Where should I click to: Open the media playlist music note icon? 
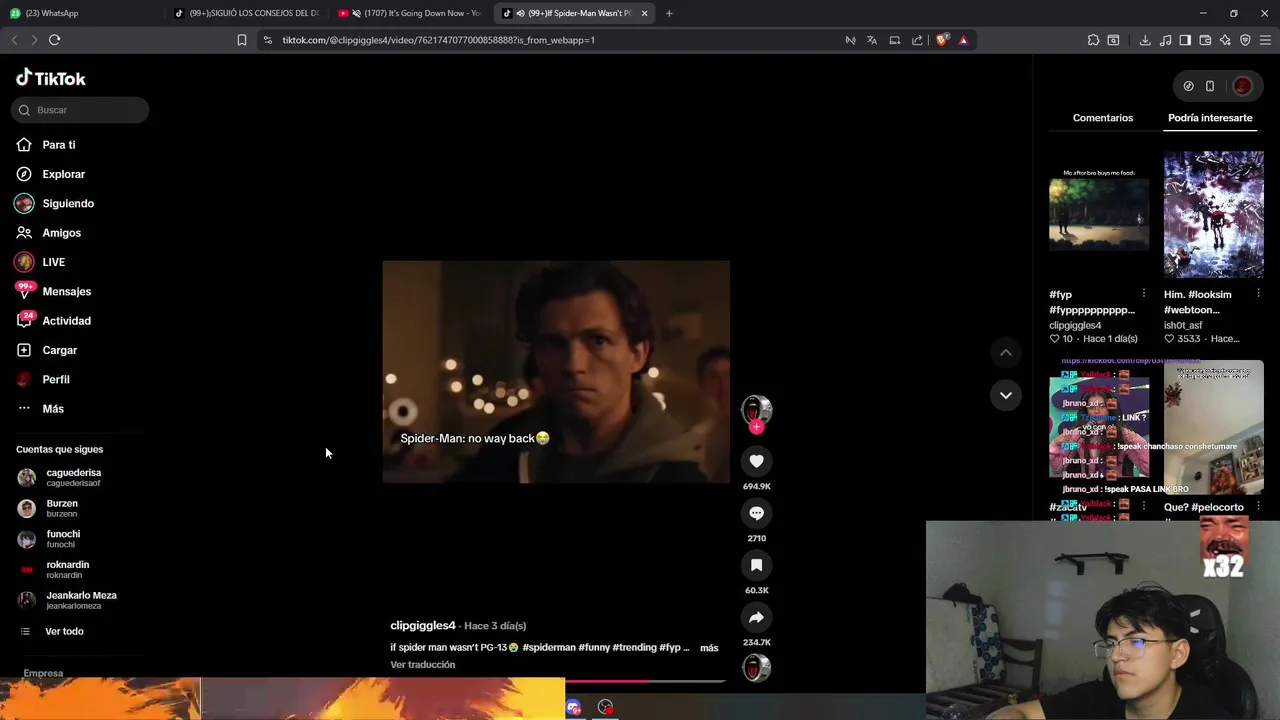1165,40
